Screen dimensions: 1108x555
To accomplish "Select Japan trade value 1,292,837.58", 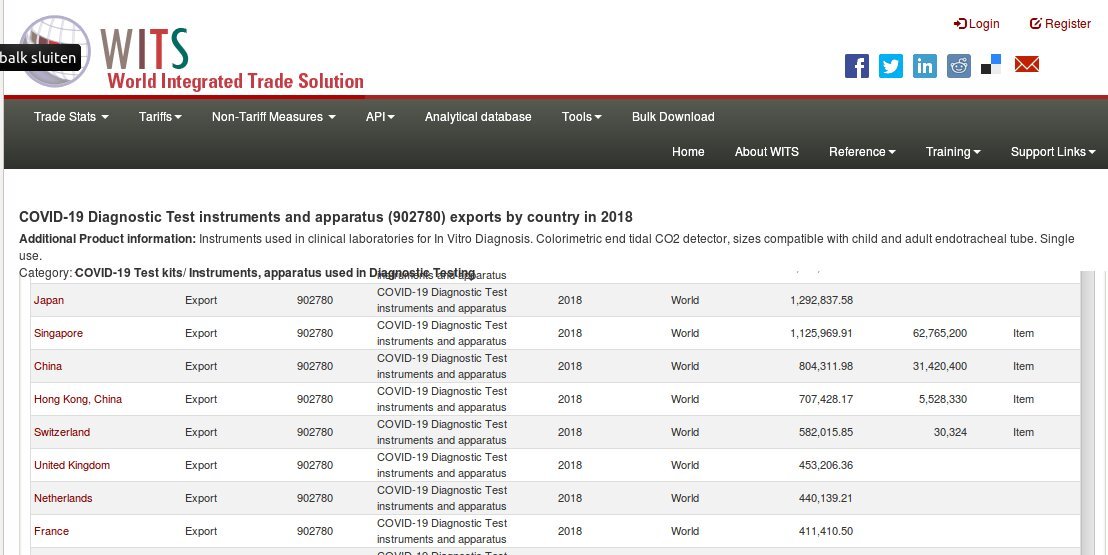I will [821, 300].
